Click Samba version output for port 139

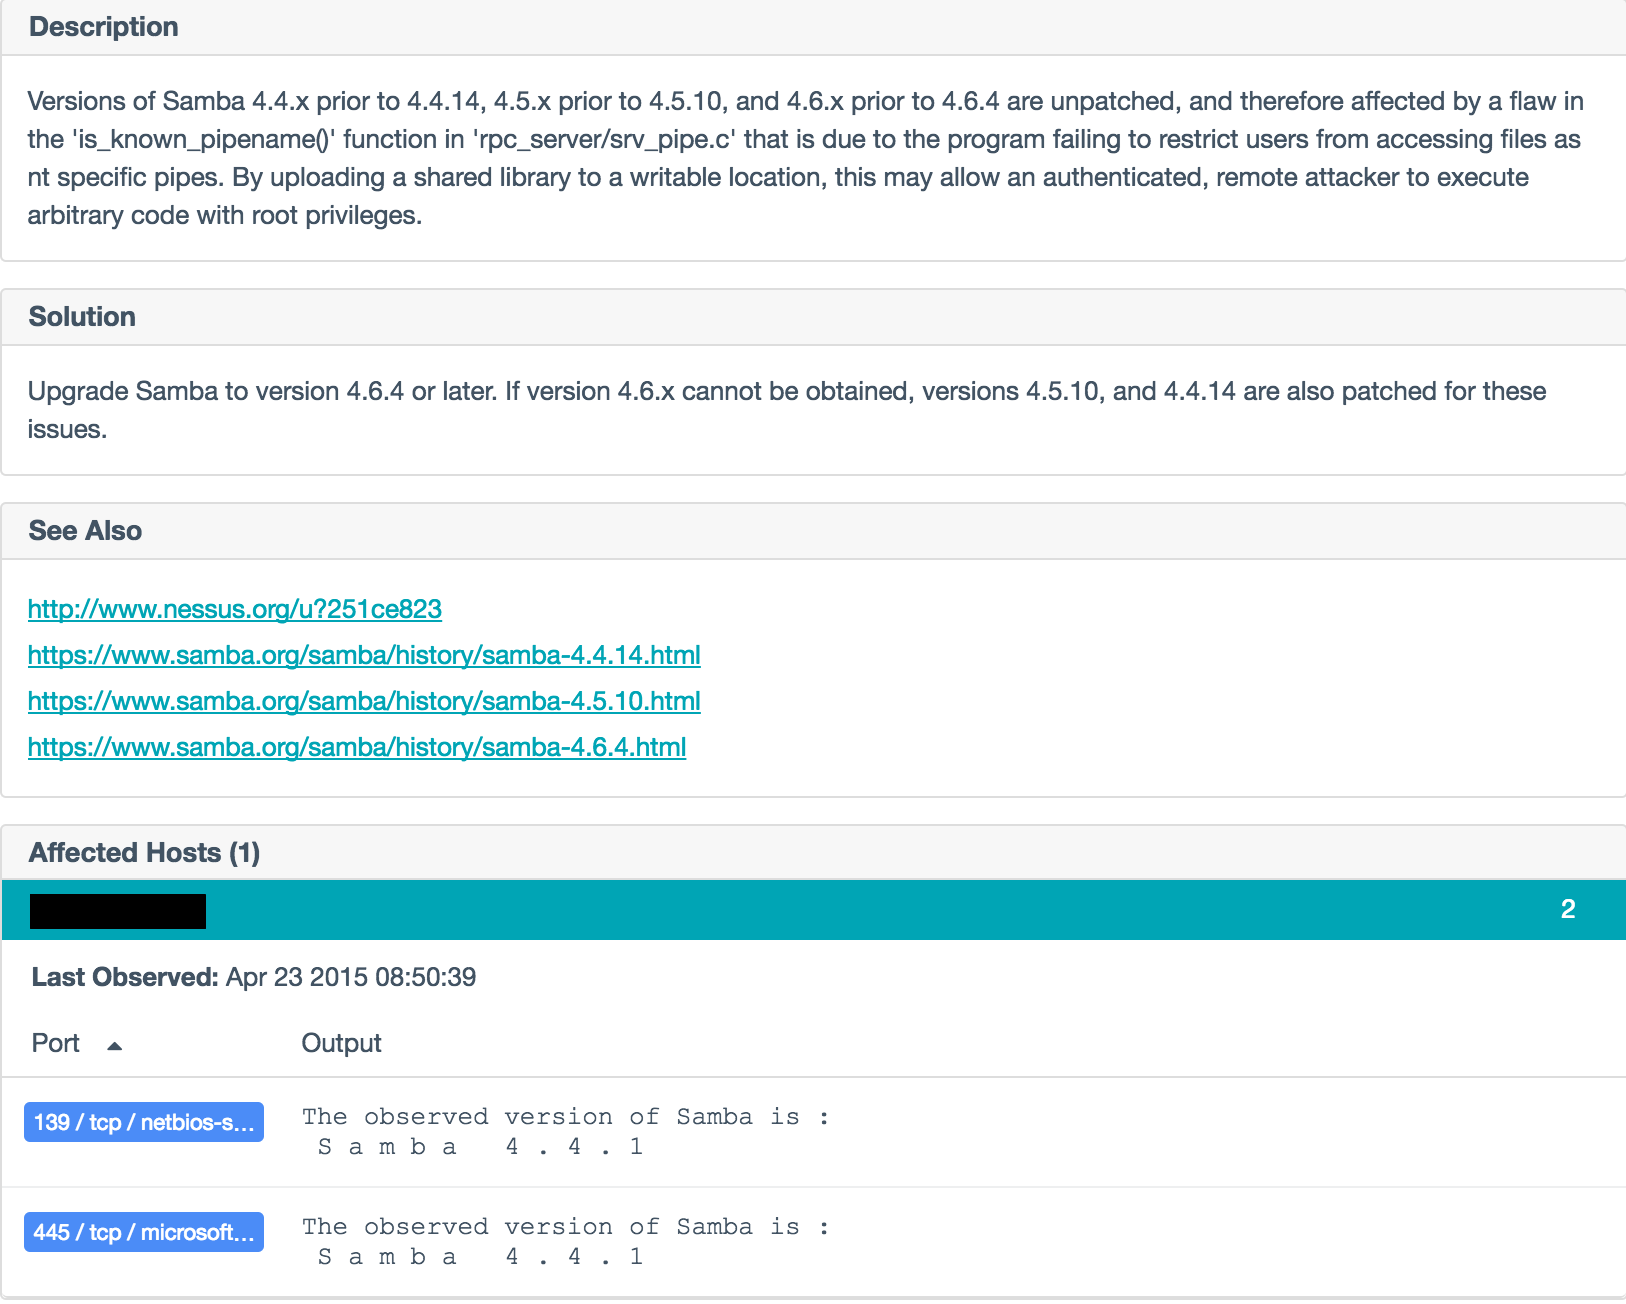pos(566,1132)
